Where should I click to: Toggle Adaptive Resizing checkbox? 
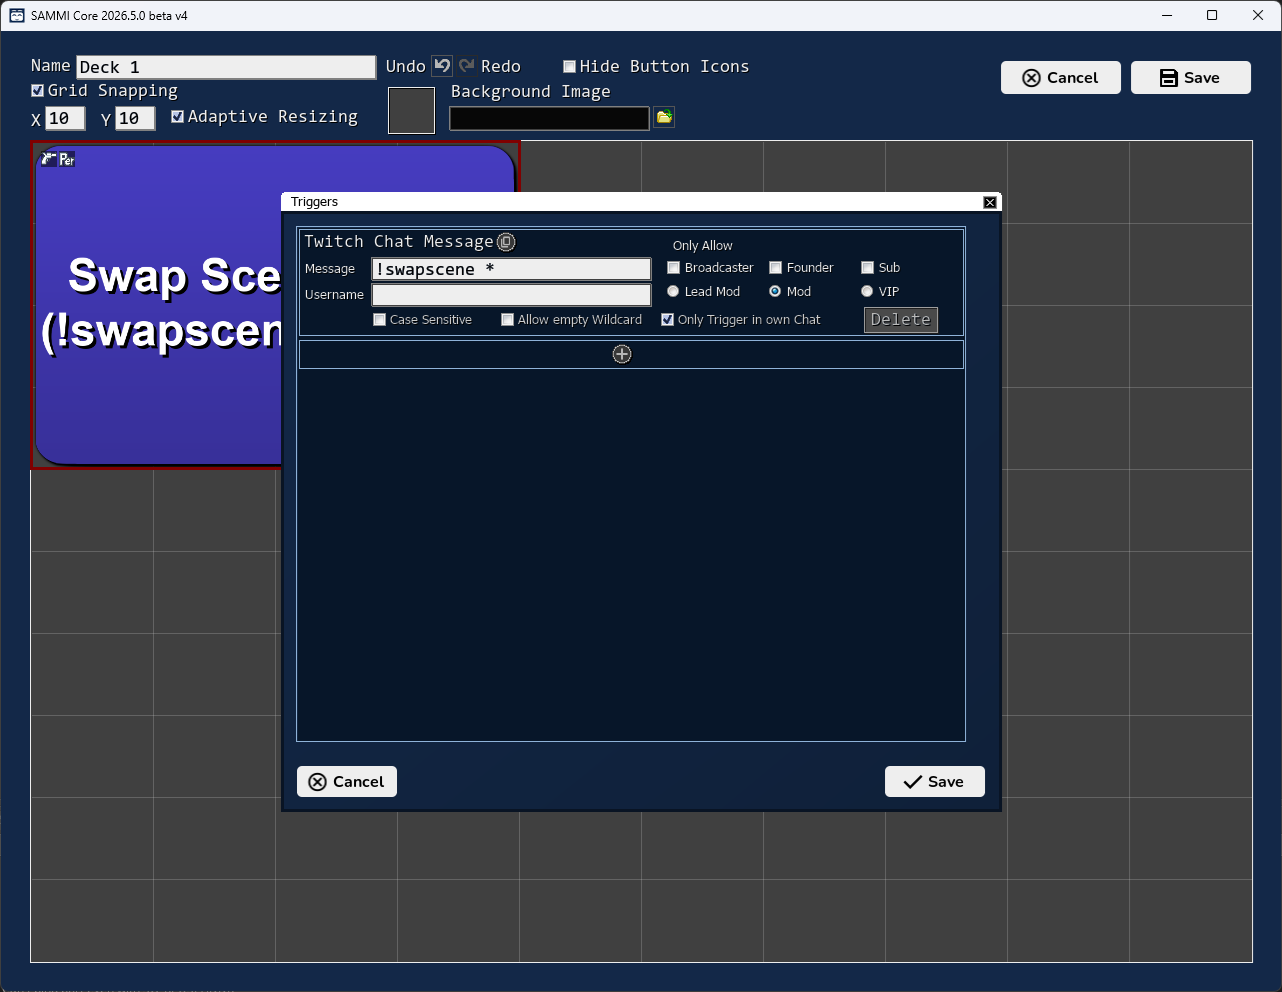[x=178, y=116]
